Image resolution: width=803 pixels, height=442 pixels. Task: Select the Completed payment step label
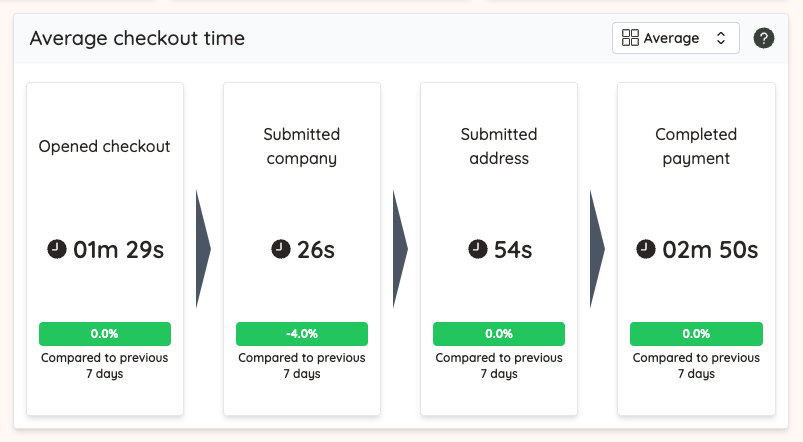pyautogui.click(x=696, y=146)
